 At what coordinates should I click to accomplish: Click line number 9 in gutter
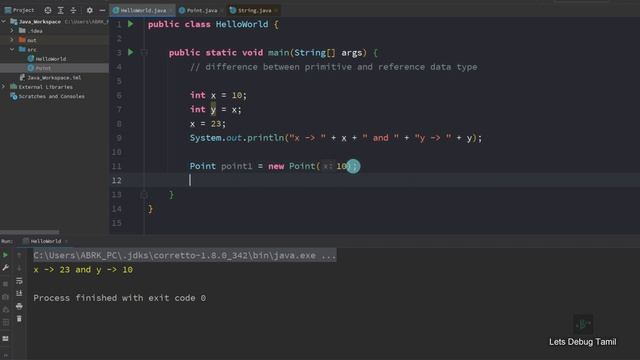119,138
